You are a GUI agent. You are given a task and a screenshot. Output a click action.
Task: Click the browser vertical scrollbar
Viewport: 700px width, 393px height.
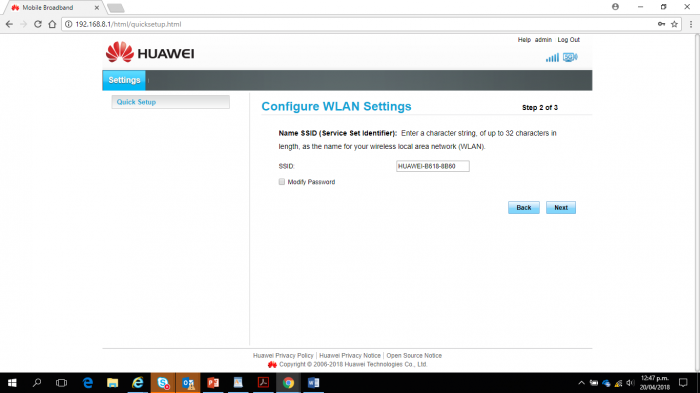coord(697,202)
